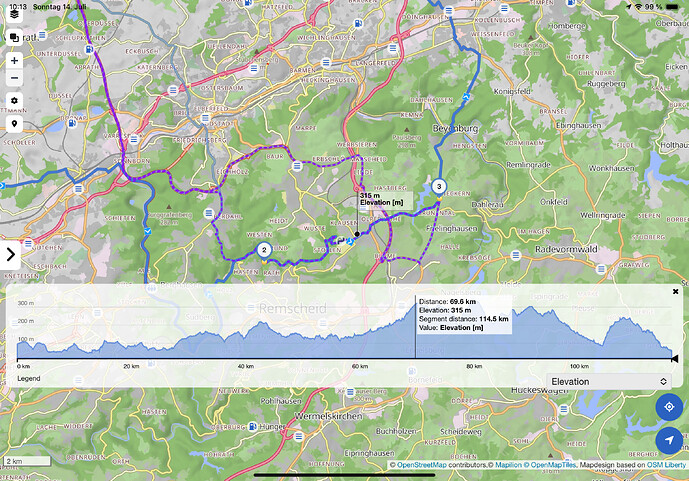Open the OpenStreetMap attribution link

(x=421, y=465)
